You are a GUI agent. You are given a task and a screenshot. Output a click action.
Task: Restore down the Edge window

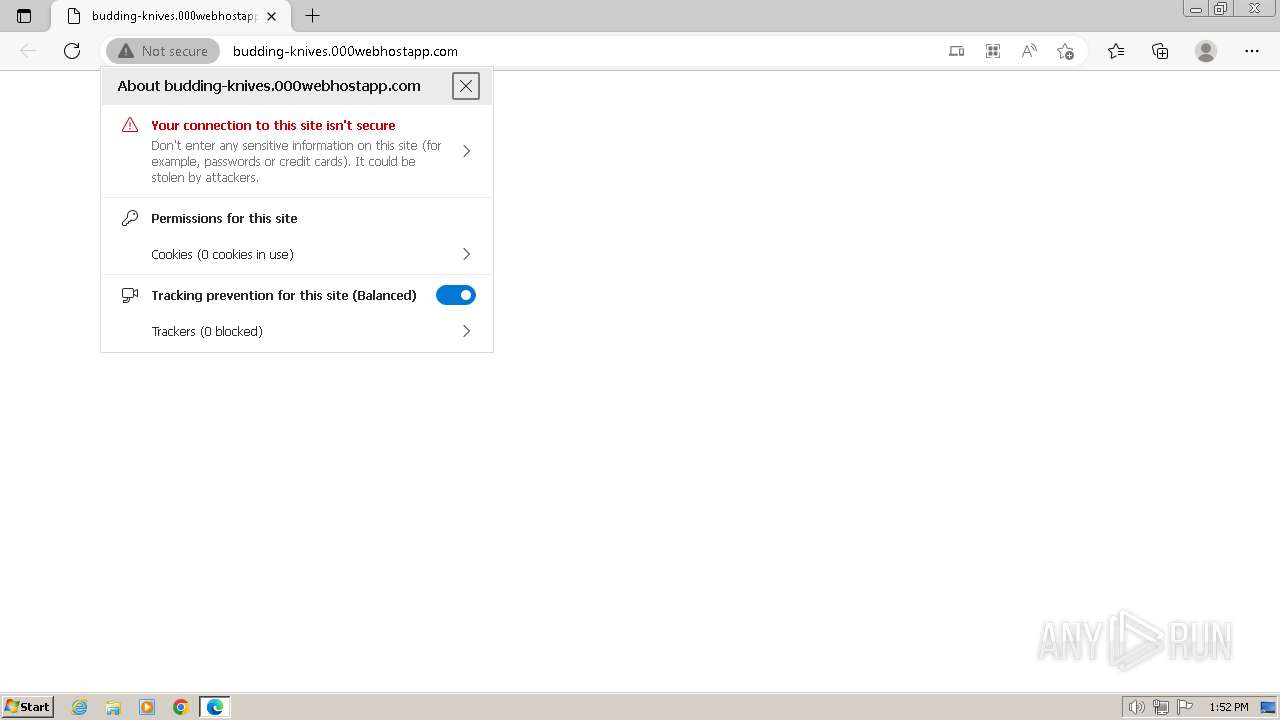tap(1221, 9)
